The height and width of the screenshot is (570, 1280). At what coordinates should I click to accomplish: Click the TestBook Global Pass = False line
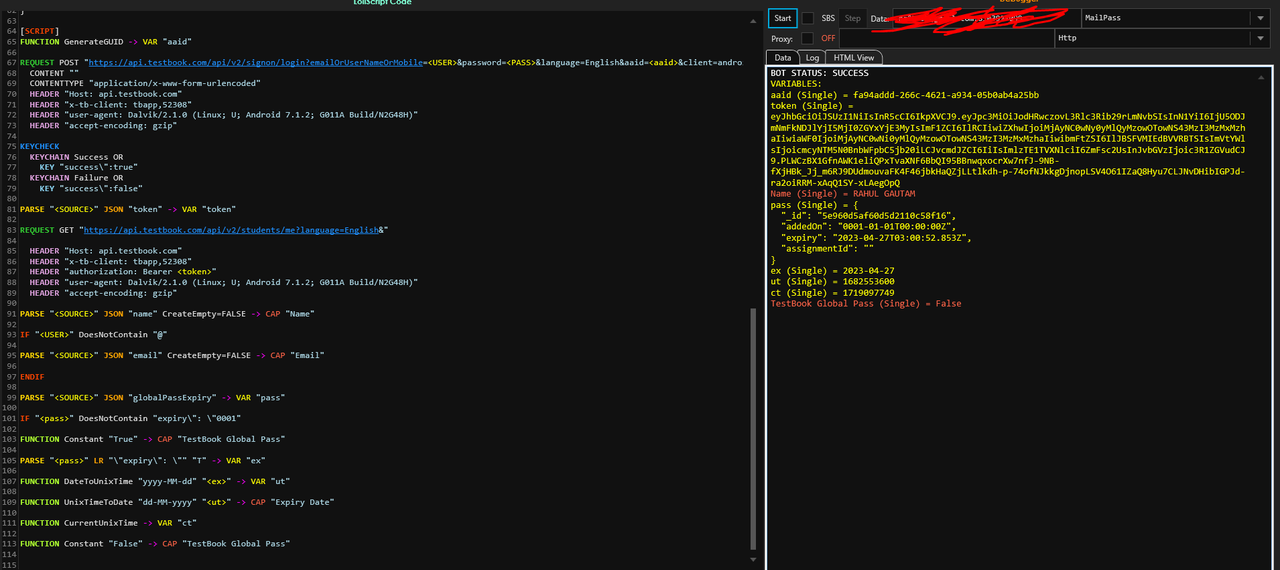[866, 303]
